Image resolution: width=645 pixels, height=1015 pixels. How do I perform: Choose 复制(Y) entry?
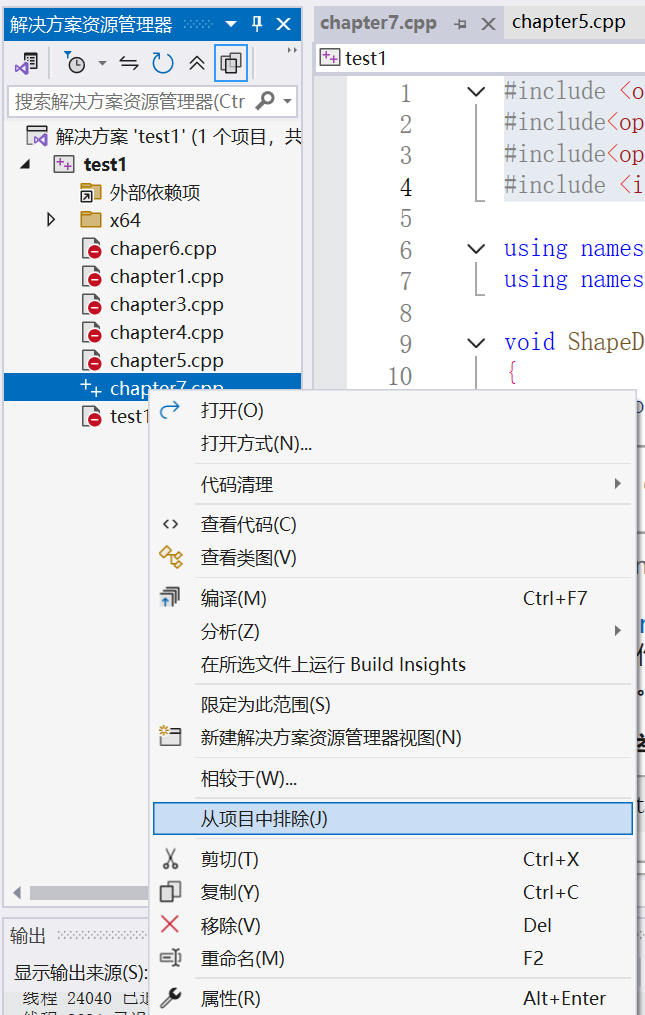click(x=392, y=892)
